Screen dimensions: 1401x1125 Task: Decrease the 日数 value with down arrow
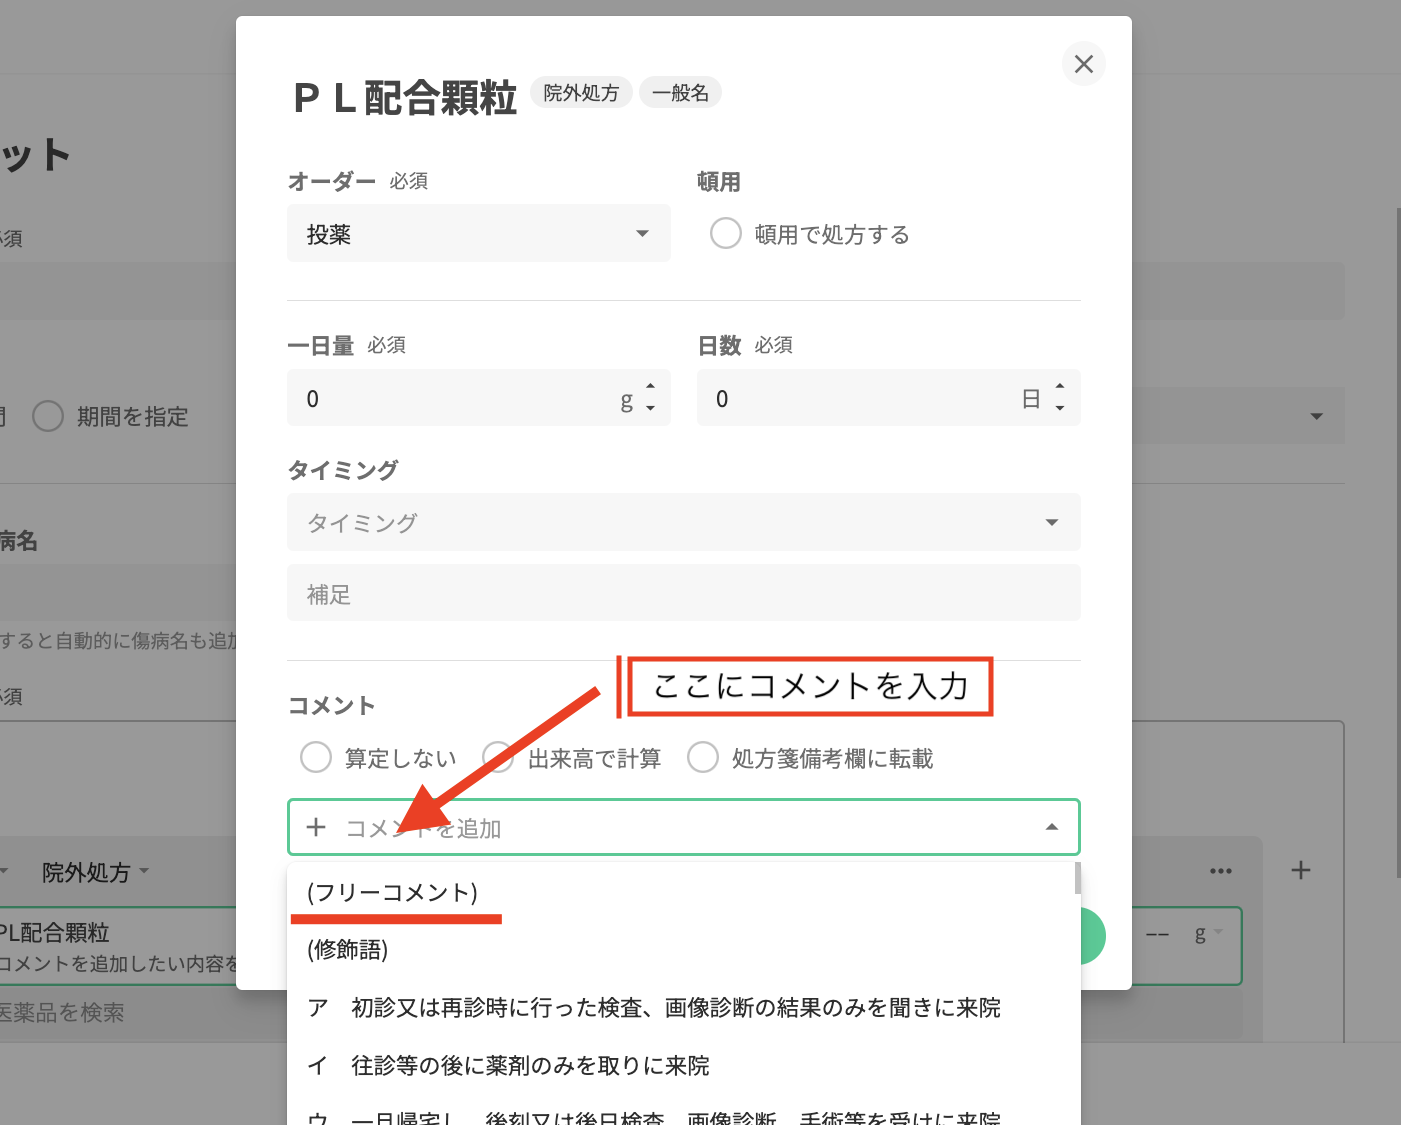coord(1060,409)
